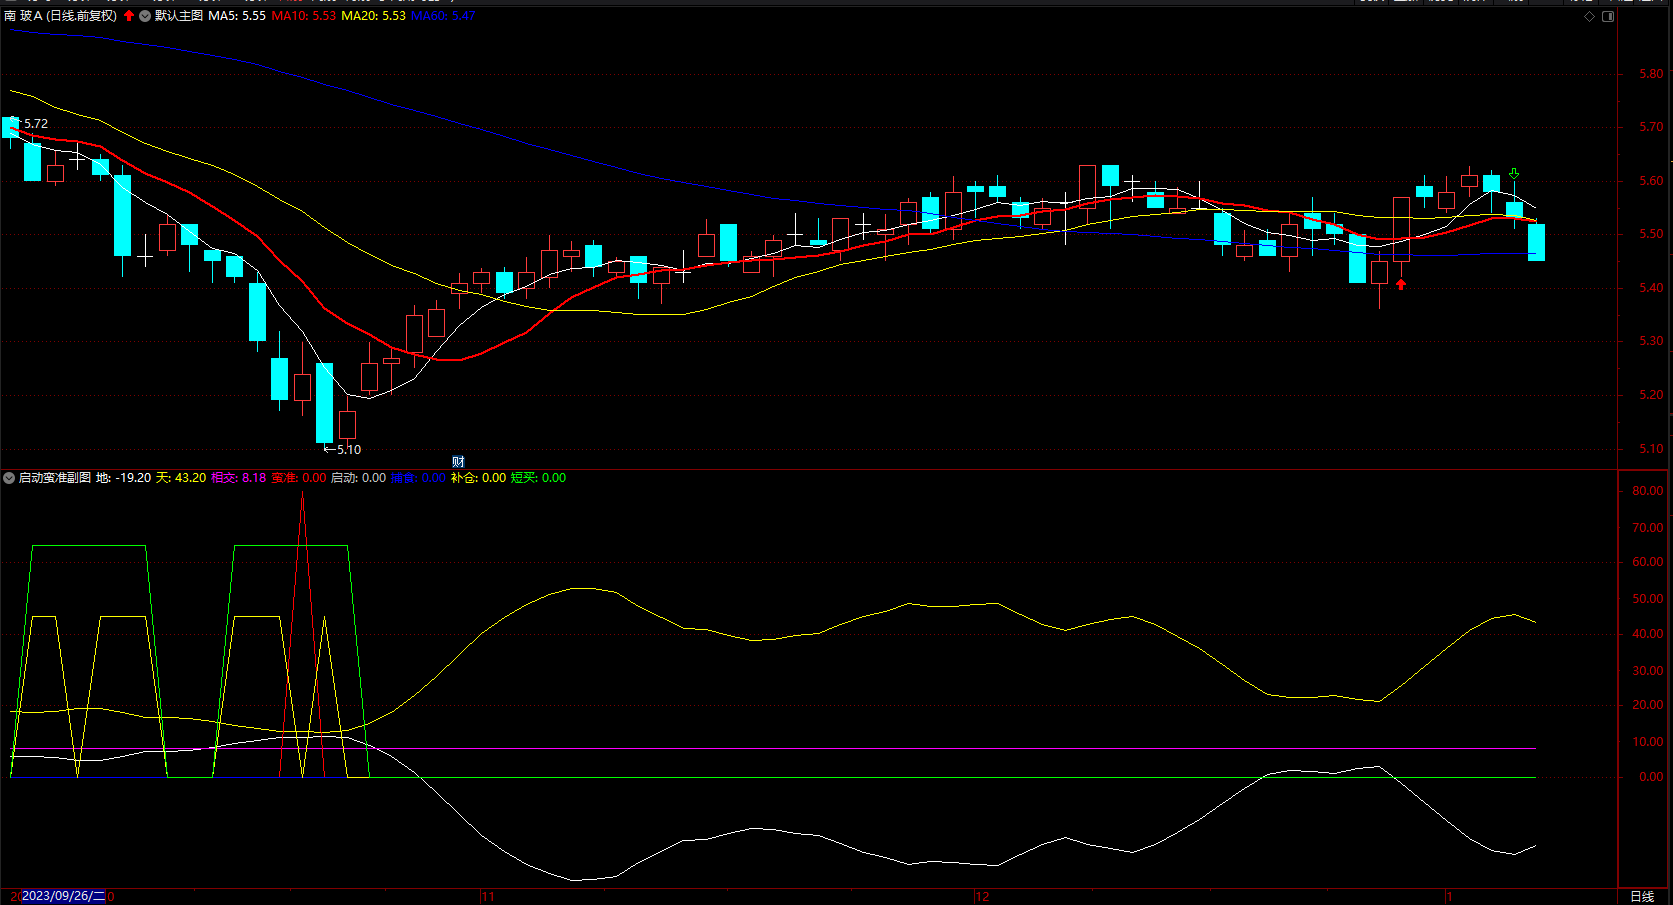Image resolution: width=1673 pixels, height=905 pixels.
Task: Select the red MA10: 5.53 label
Action: (x=304, y=16)
